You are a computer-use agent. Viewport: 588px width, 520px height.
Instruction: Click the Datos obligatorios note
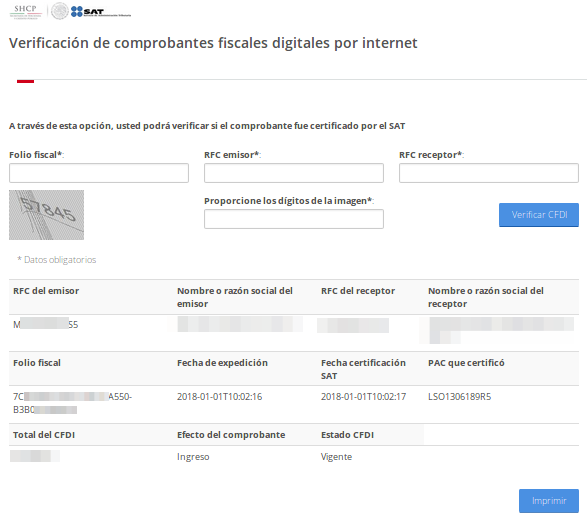[x=57, y=259]
